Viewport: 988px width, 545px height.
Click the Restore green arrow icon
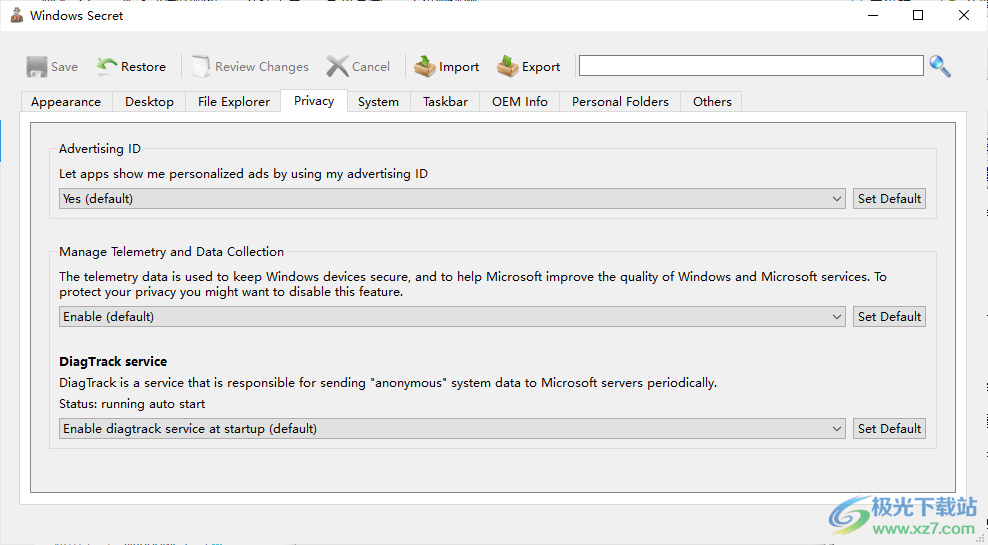107,67
